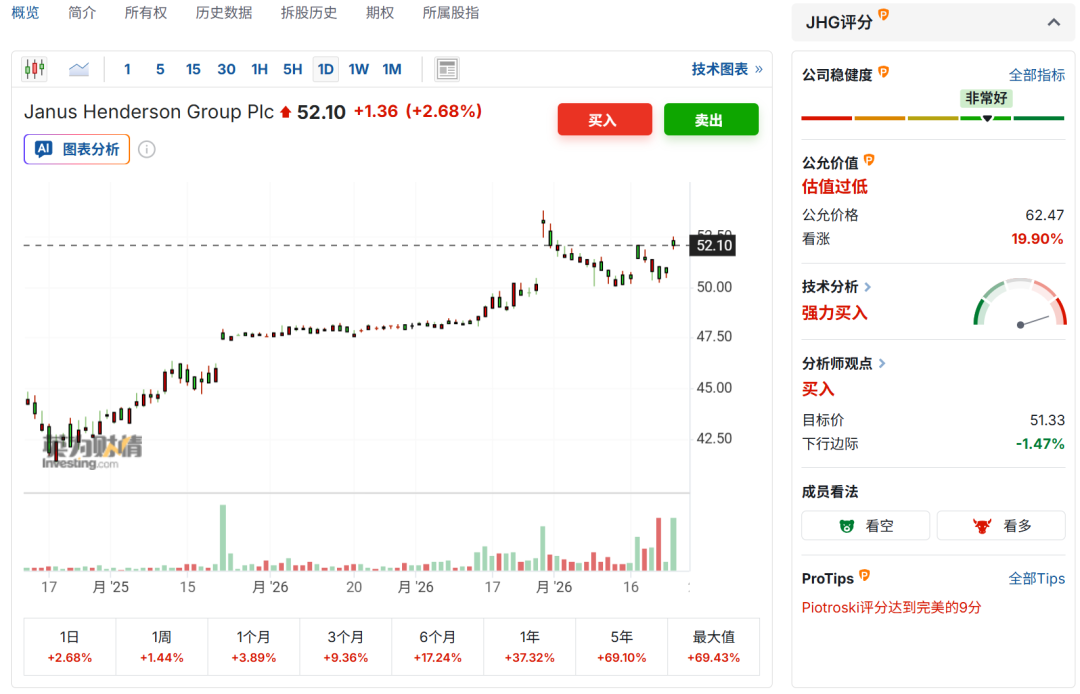
Task: Open the 历史数据 tab
Action: coord(224,12)
